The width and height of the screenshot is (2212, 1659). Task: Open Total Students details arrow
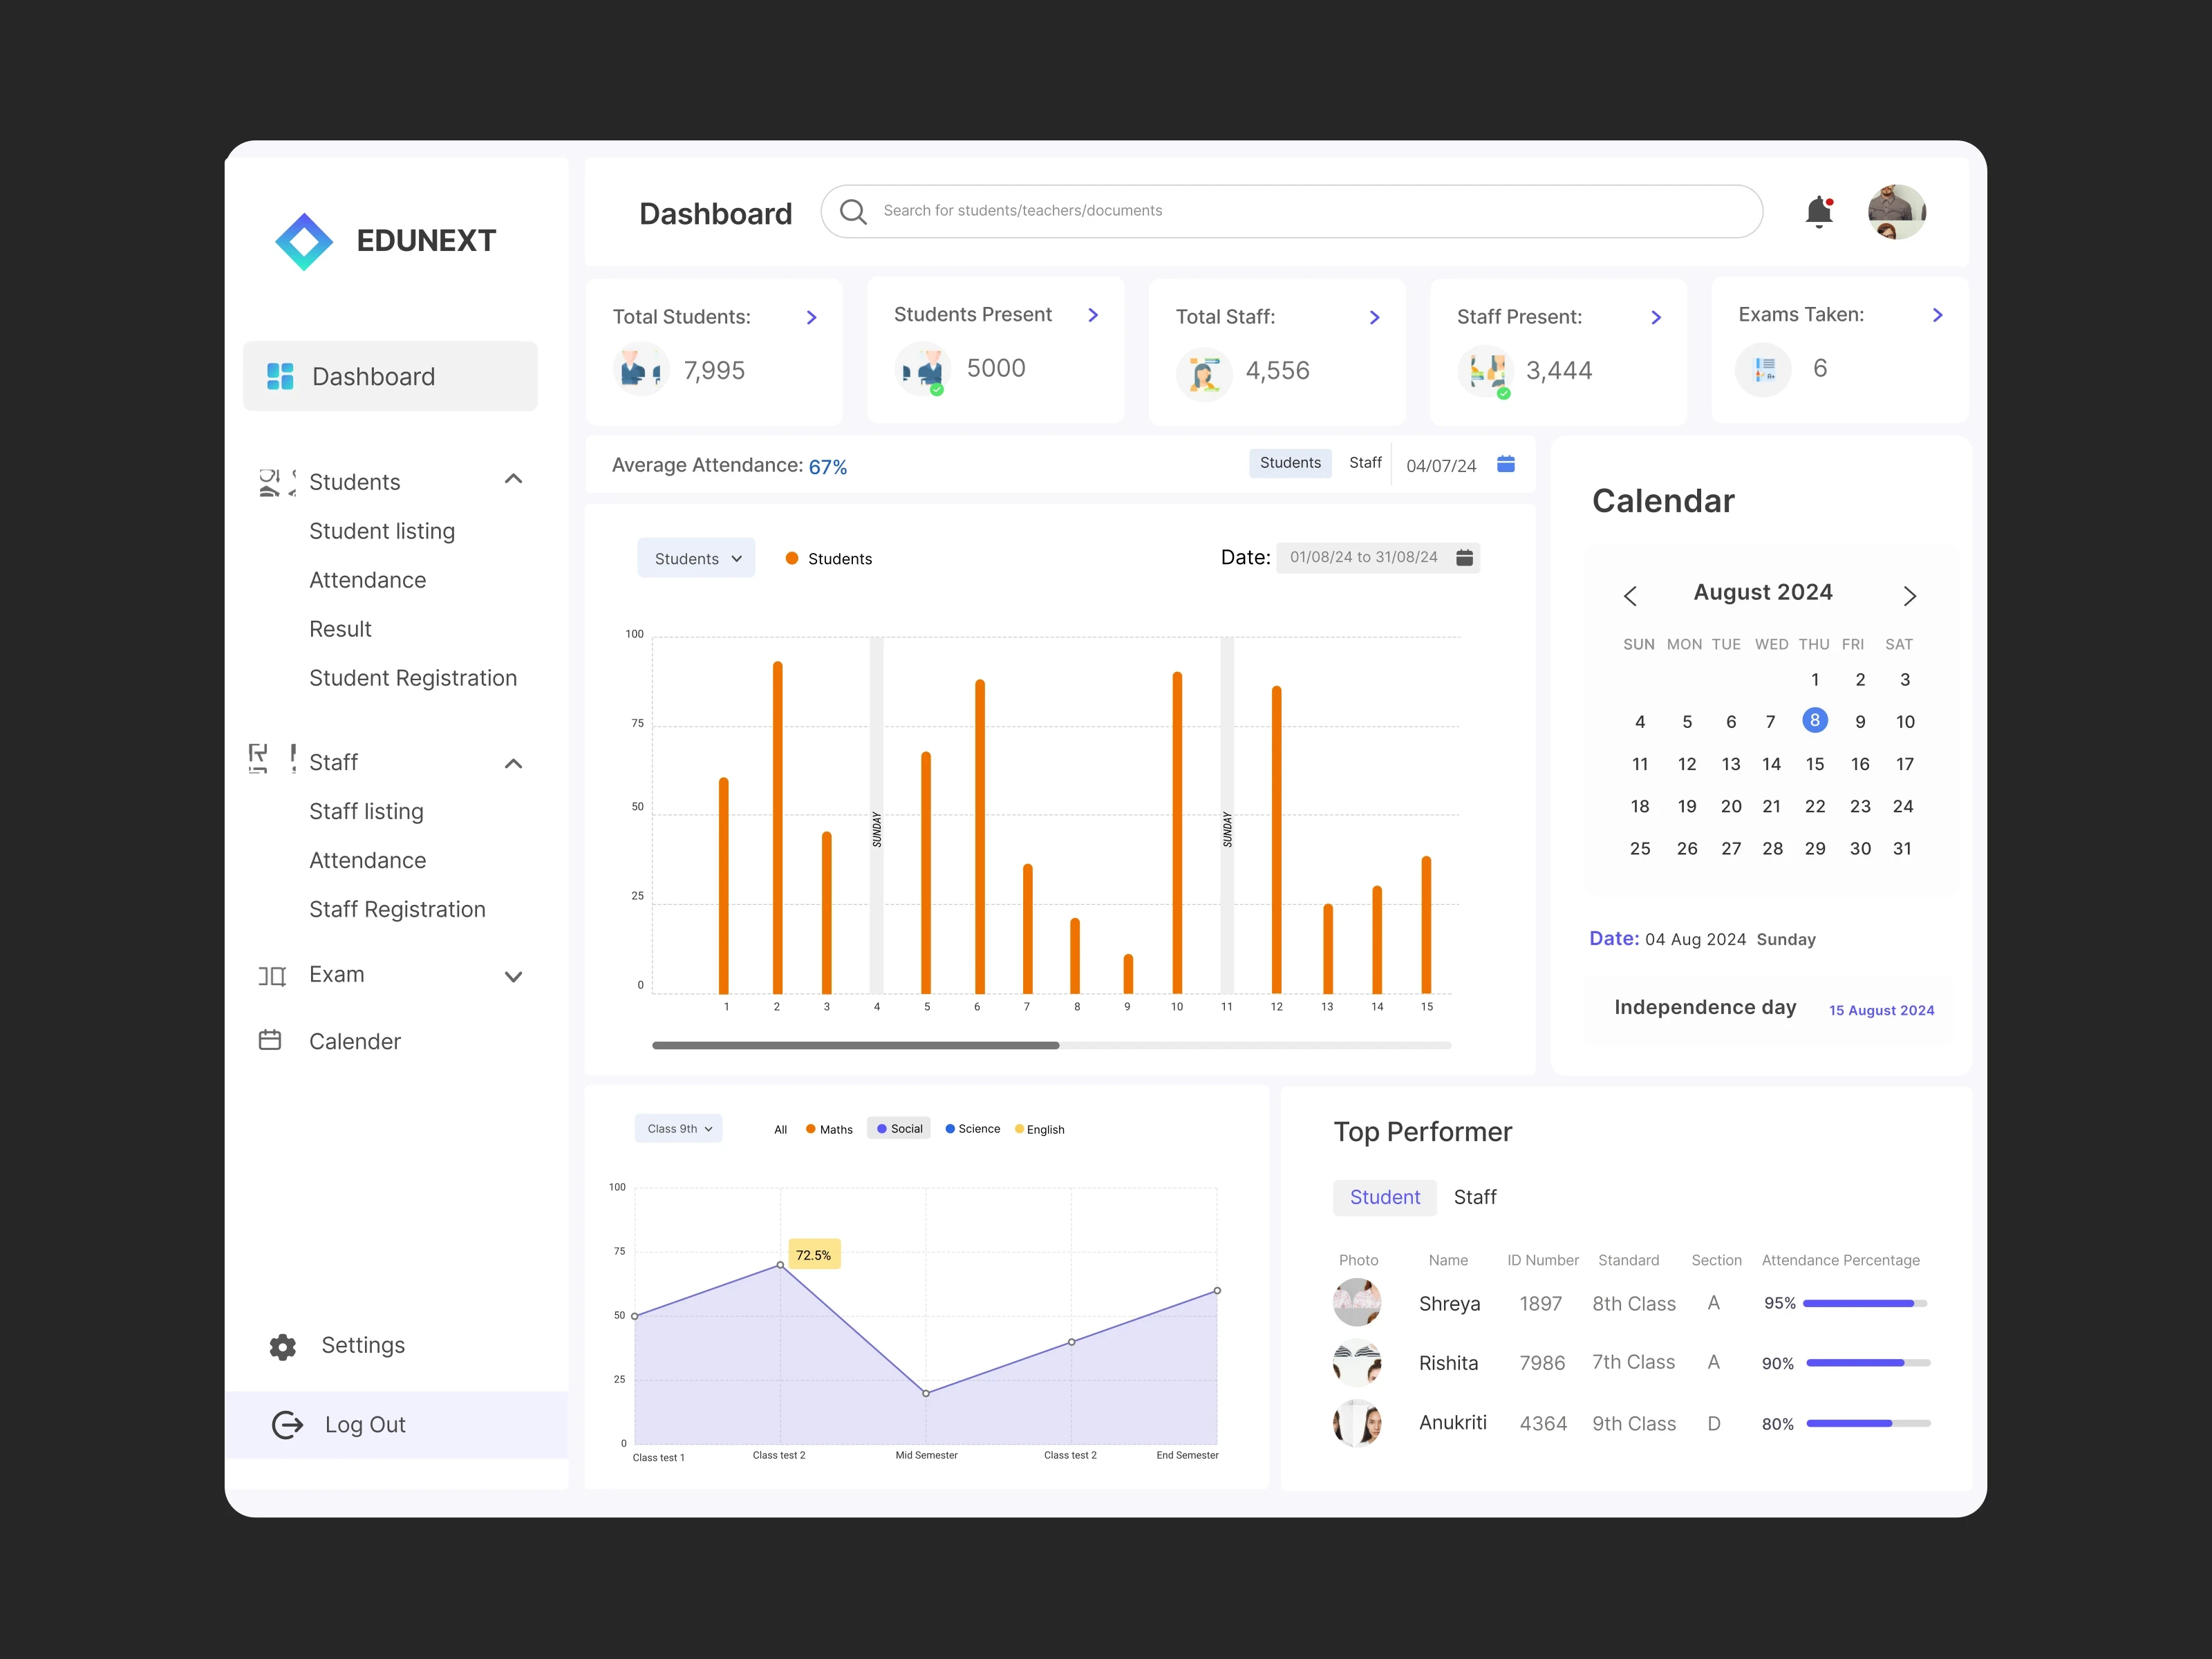pos(811,317)
